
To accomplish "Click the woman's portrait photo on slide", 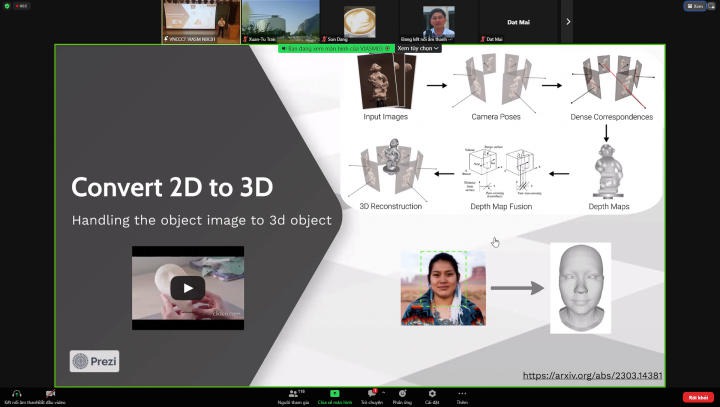I will pos(443,288).
